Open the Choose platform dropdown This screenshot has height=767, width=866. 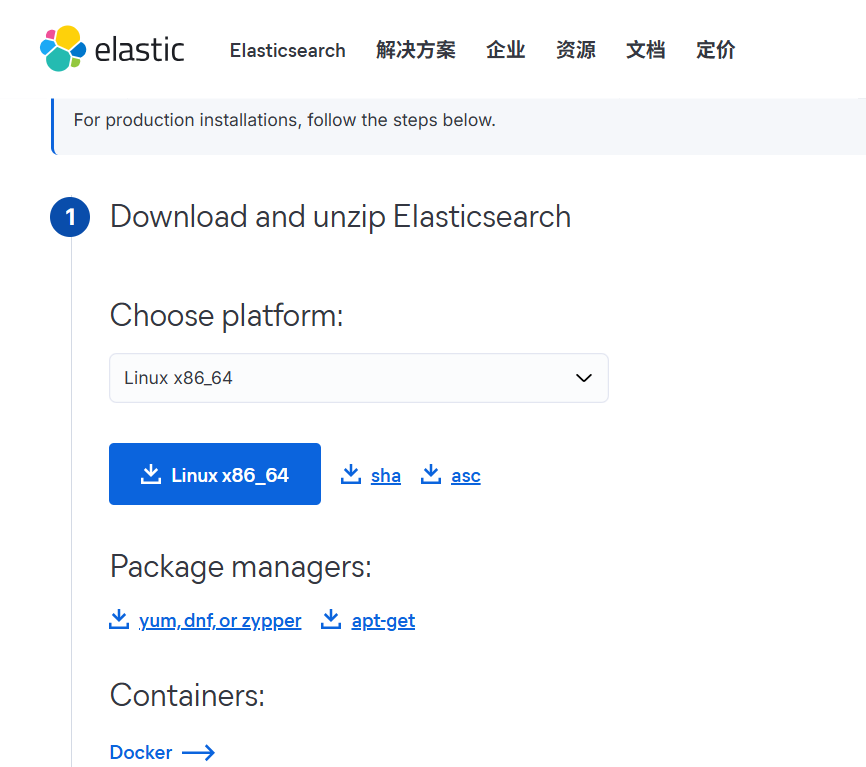point(359,378)
